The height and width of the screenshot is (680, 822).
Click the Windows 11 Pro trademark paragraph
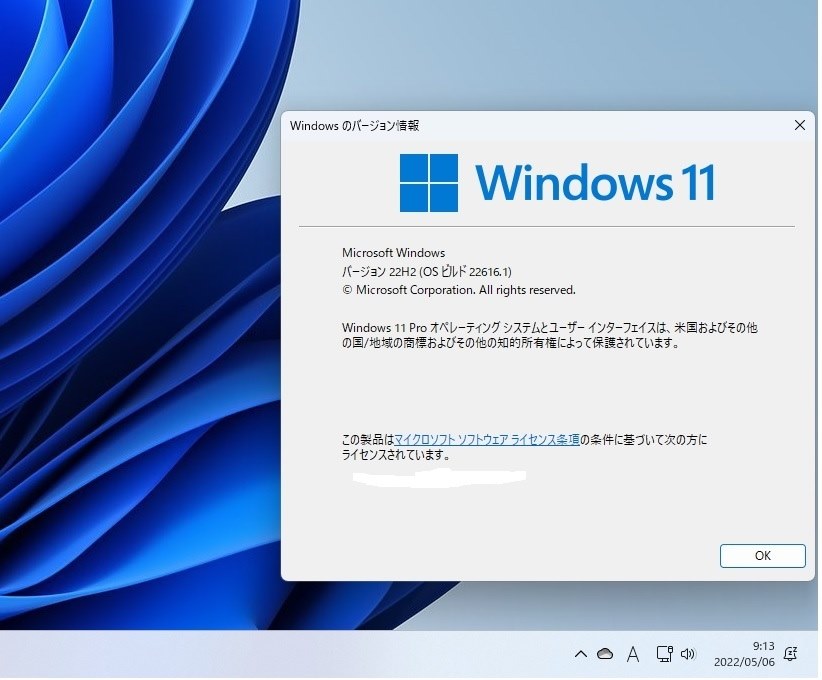549,335
